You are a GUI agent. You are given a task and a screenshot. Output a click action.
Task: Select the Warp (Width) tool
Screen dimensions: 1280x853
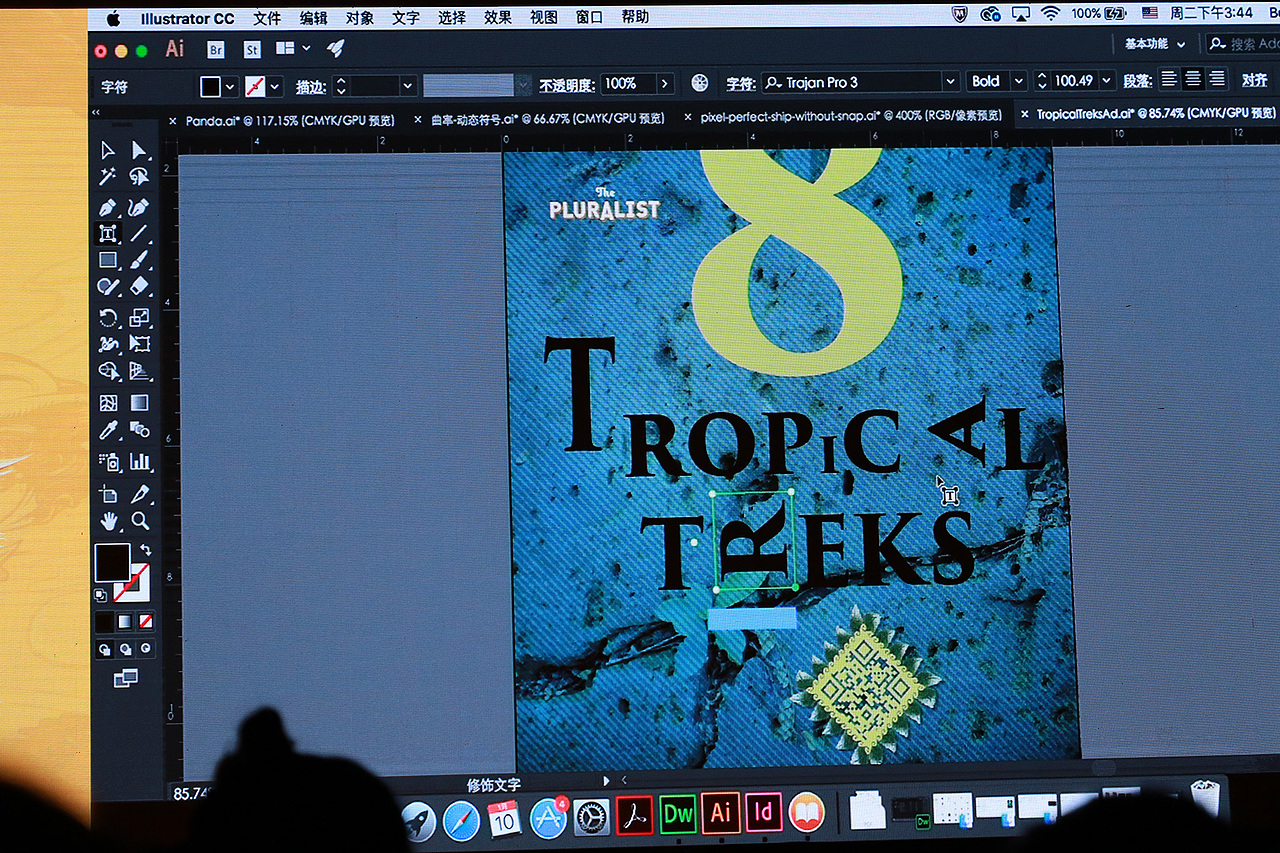[x=108, y=344]
